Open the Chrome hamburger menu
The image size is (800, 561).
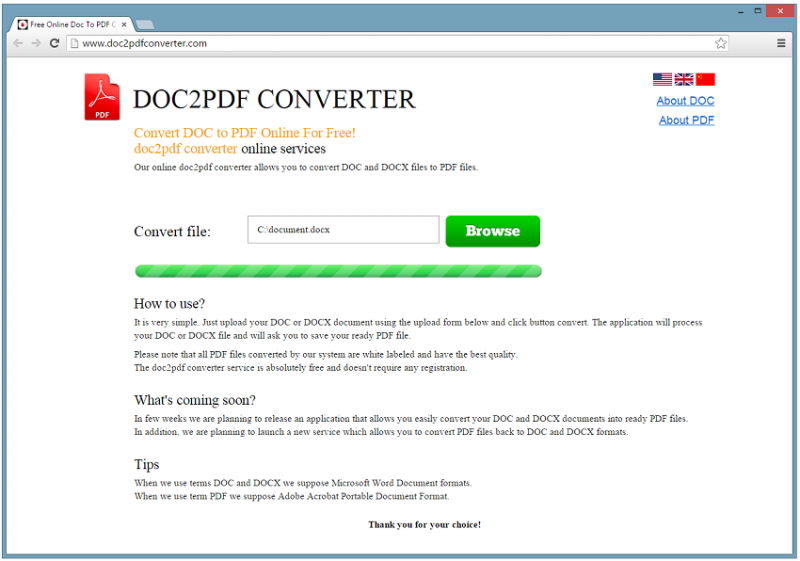point(781,43)
